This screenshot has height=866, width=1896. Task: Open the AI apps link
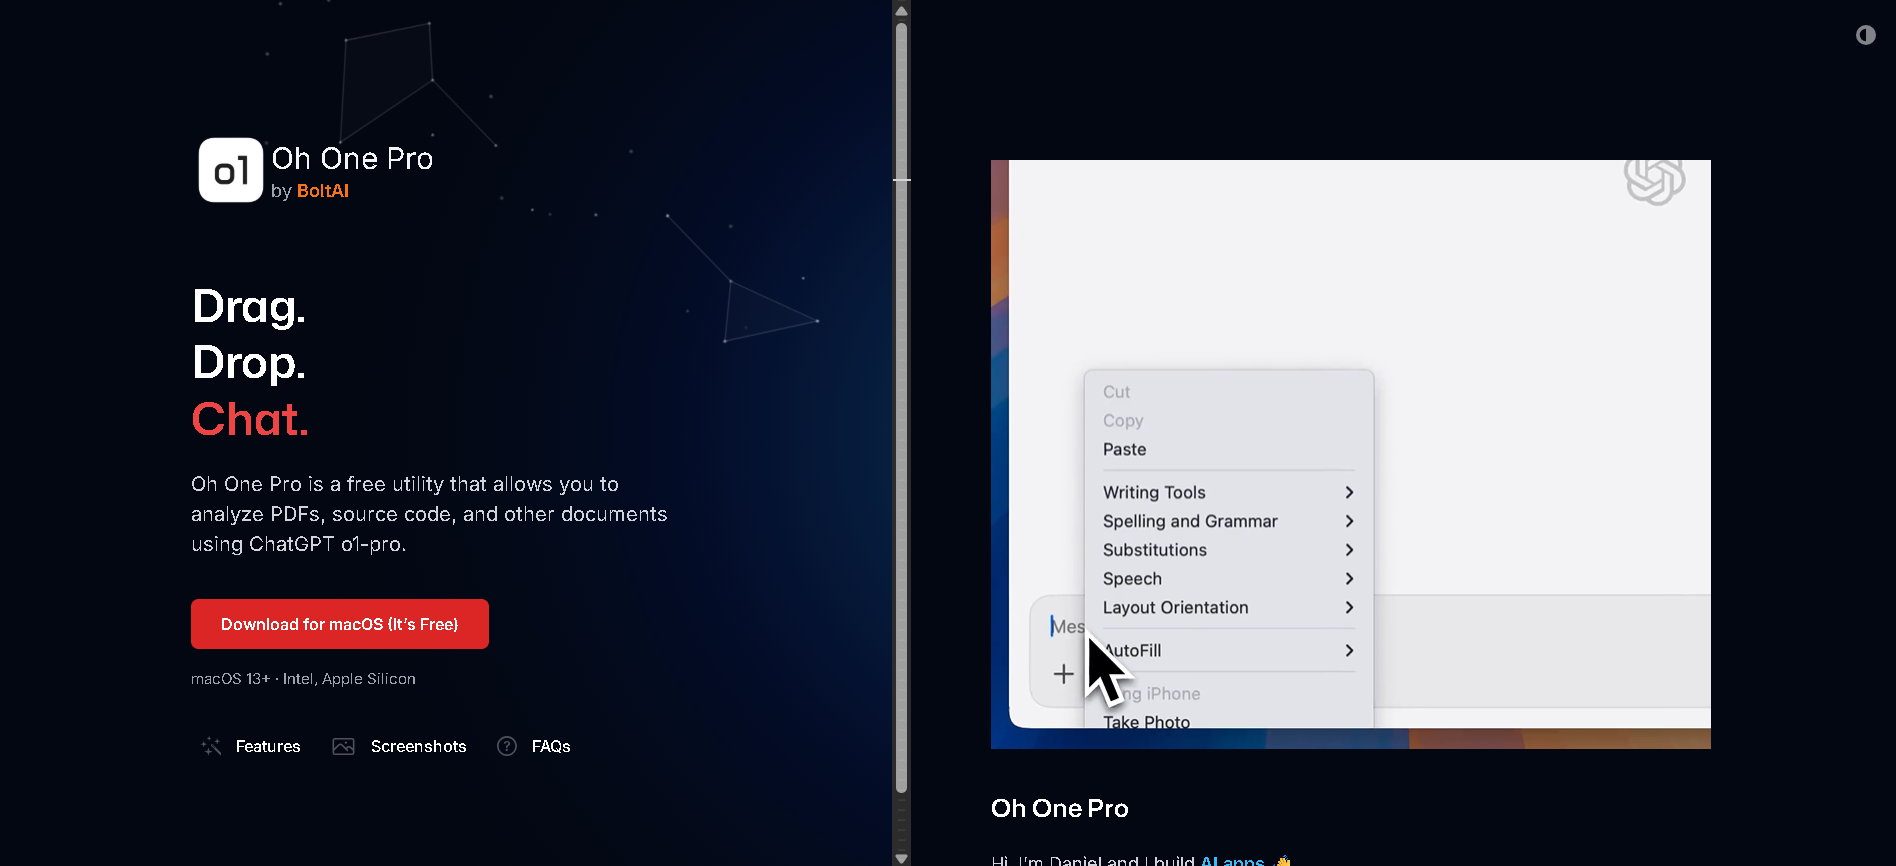tap(1232, 860)
